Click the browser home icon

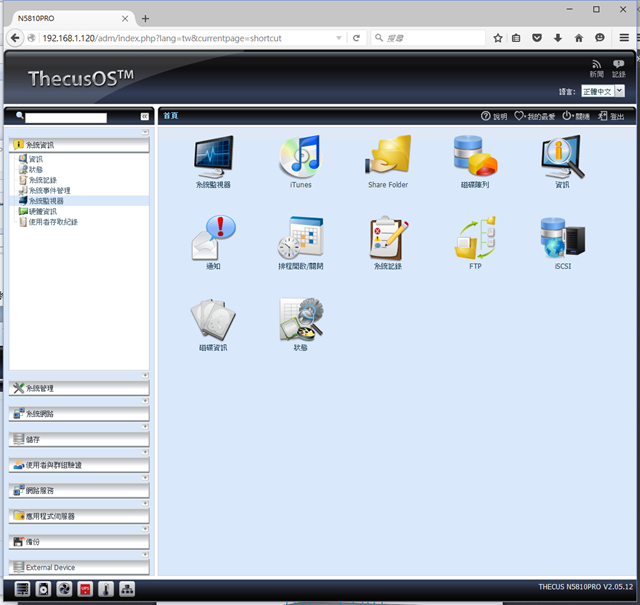coord(579,38)
